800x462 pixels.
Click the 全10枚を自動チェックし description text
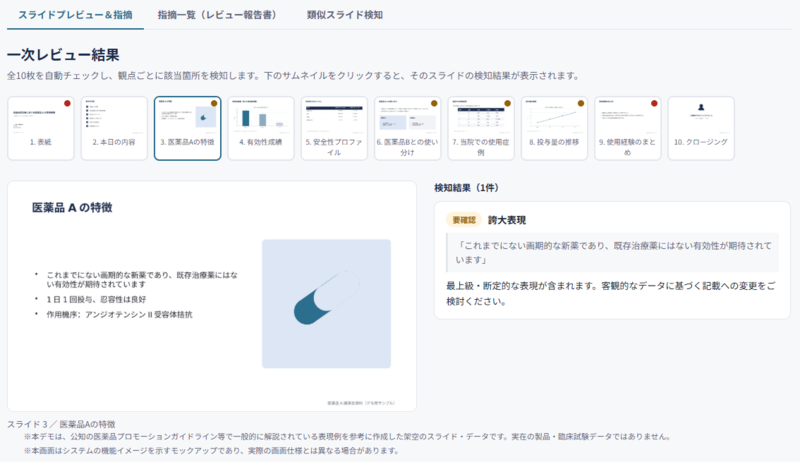tap(294, 76)
